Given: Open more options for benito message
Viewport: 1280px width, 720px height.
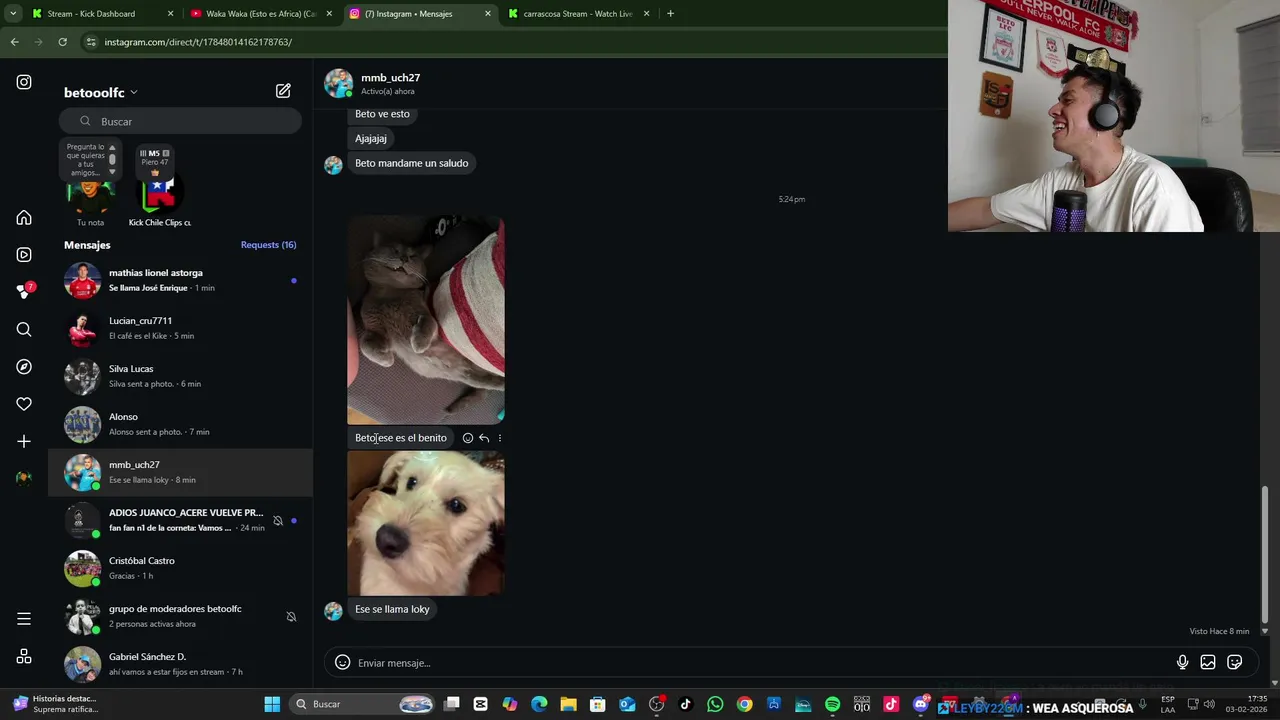Looking at the screenshot, I should pyautogui.click(x=500, y=438).
